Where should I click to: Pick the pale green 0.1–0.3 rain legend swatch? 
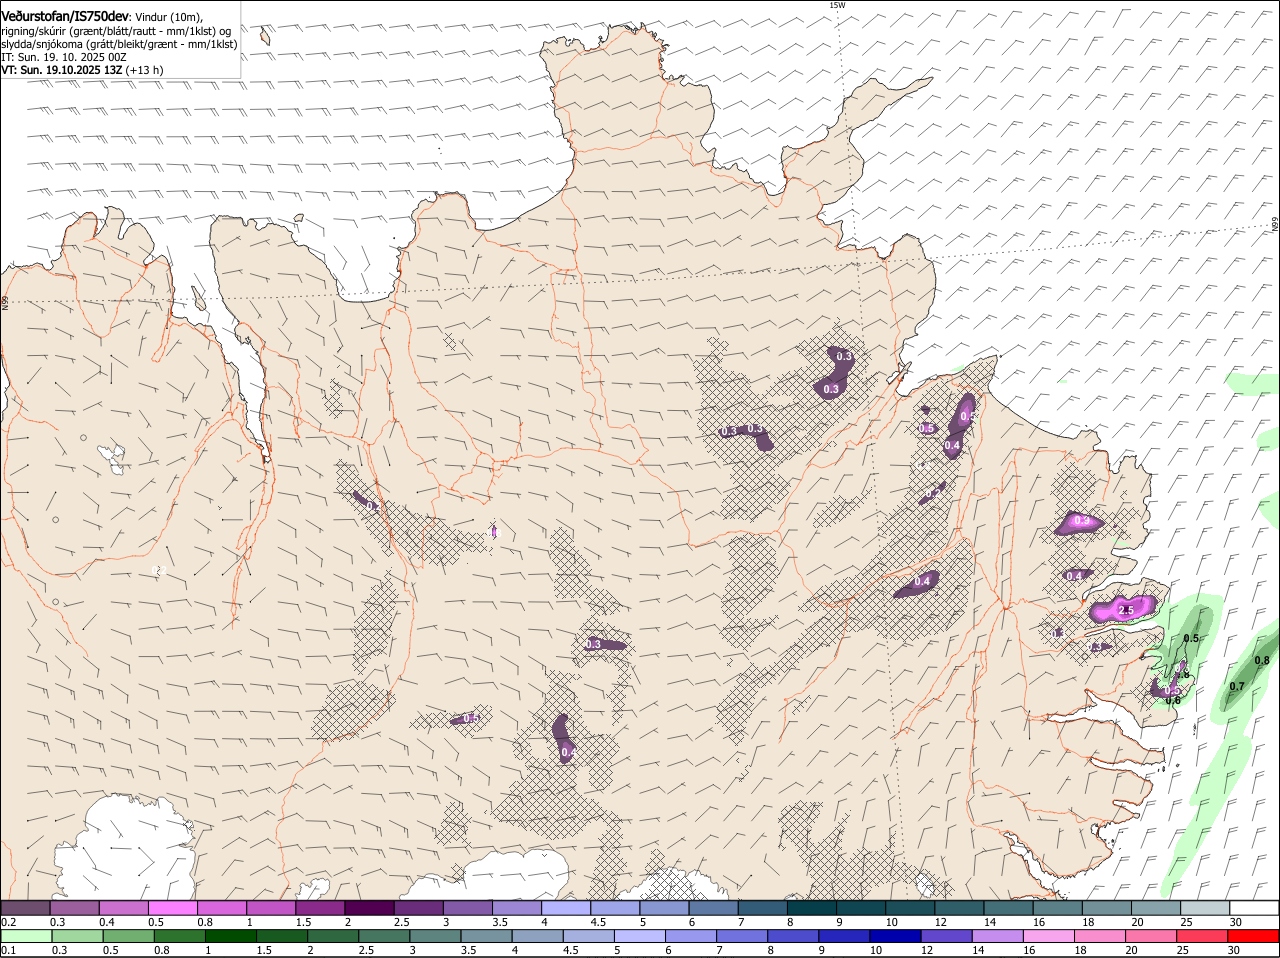(26, 937)
